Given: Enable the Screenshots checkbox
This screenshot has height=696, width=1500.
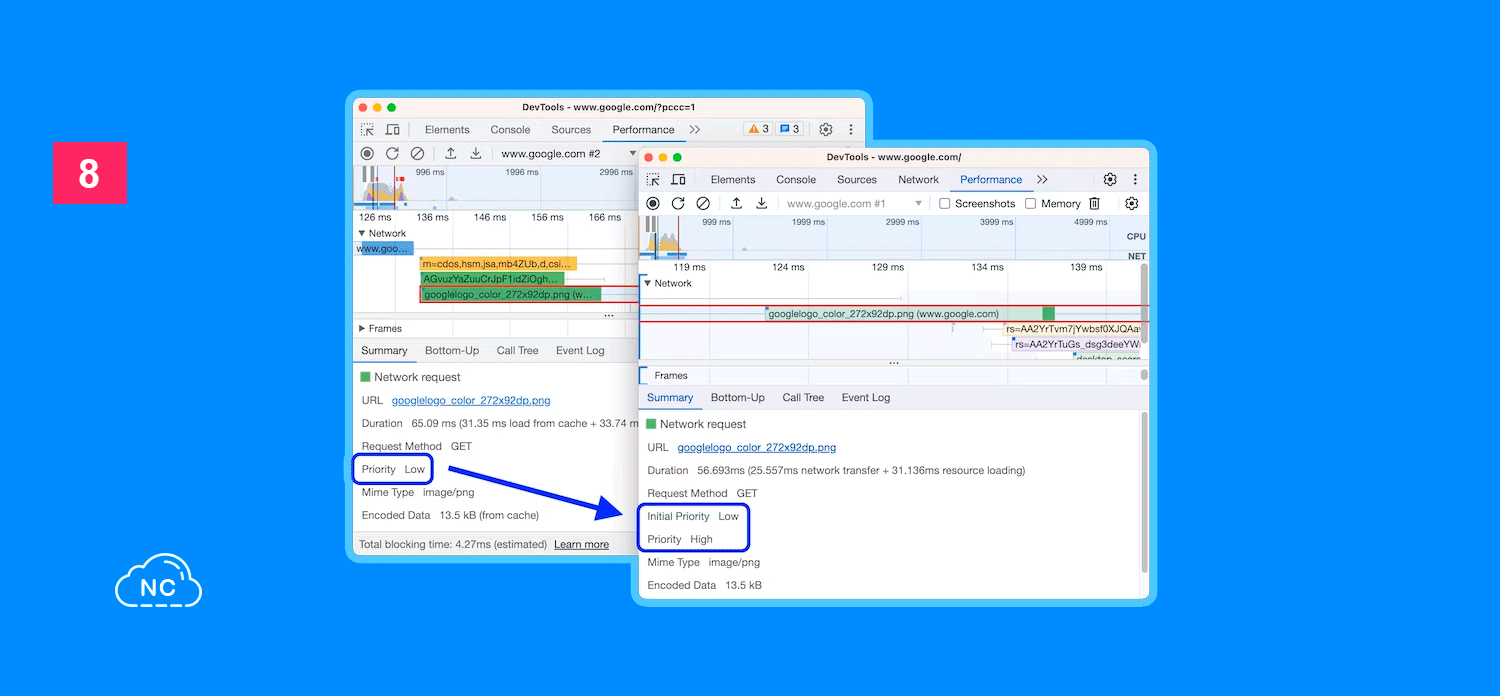Looking at the screenshot, I should (945, 204).
